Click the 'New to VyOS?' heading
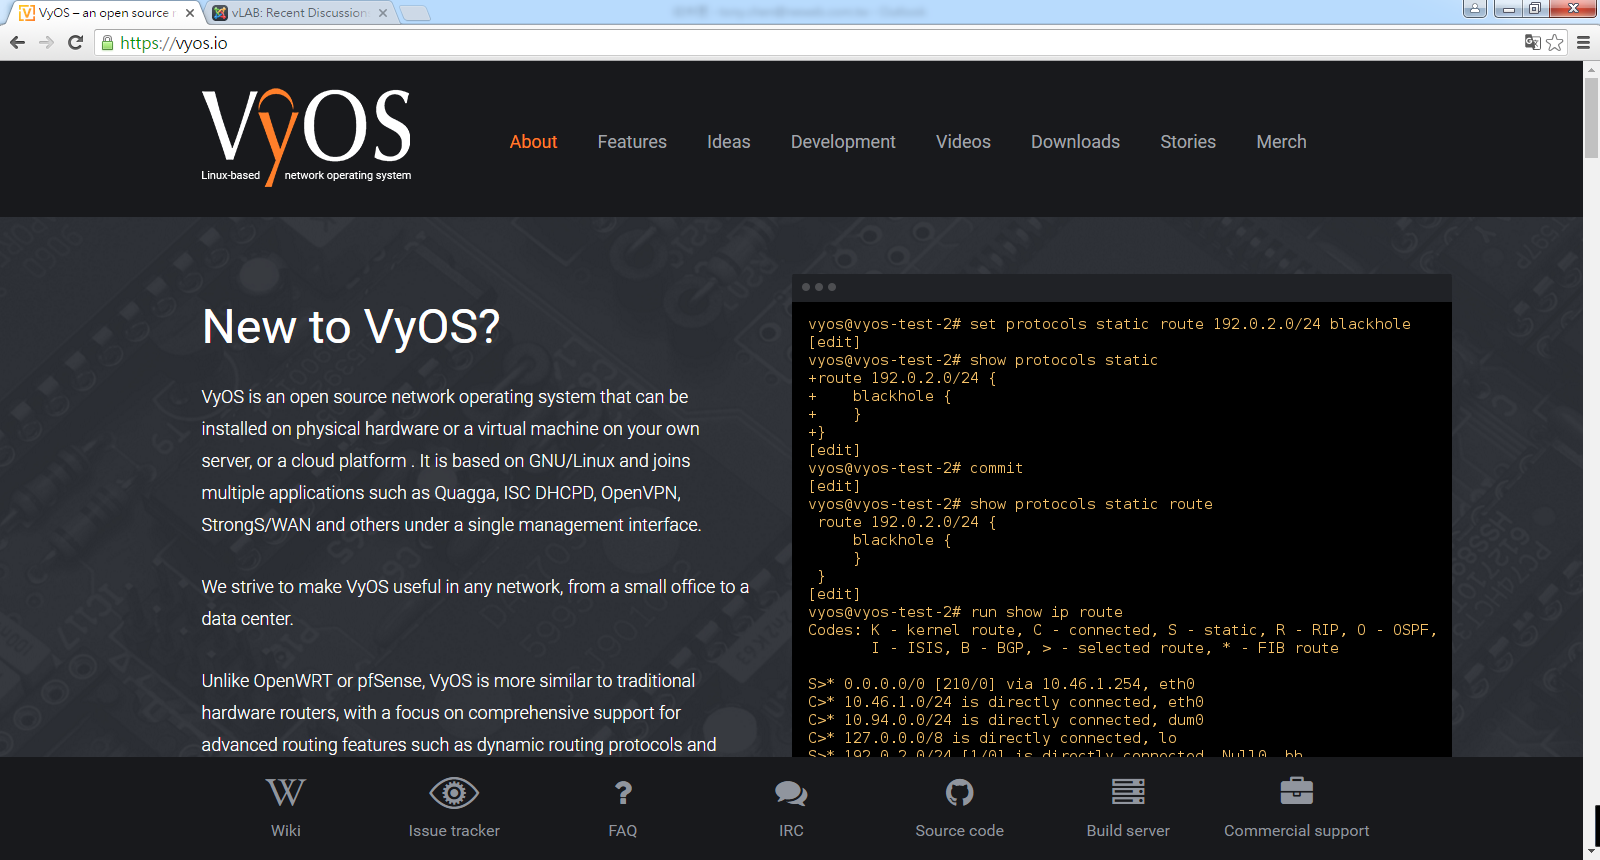The image size is (1600, 860). (351, 327)
